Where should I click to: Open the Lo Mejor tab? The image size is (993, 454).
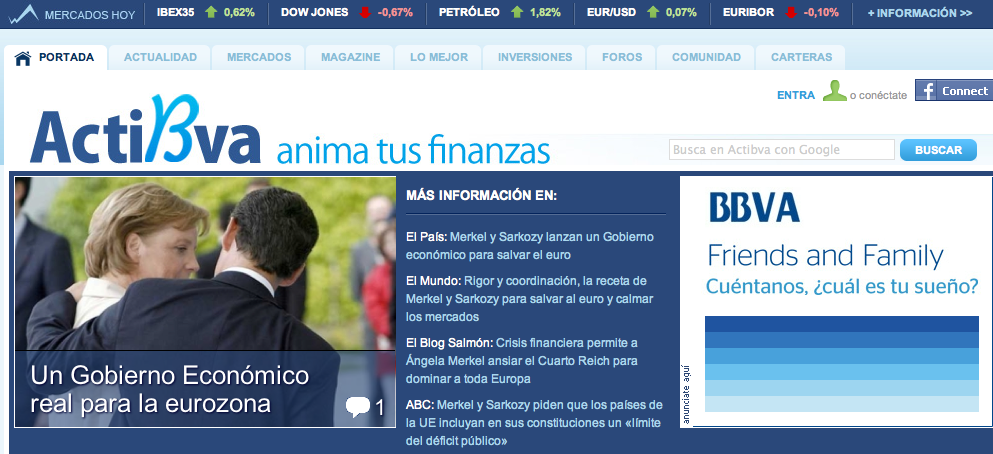439,58
